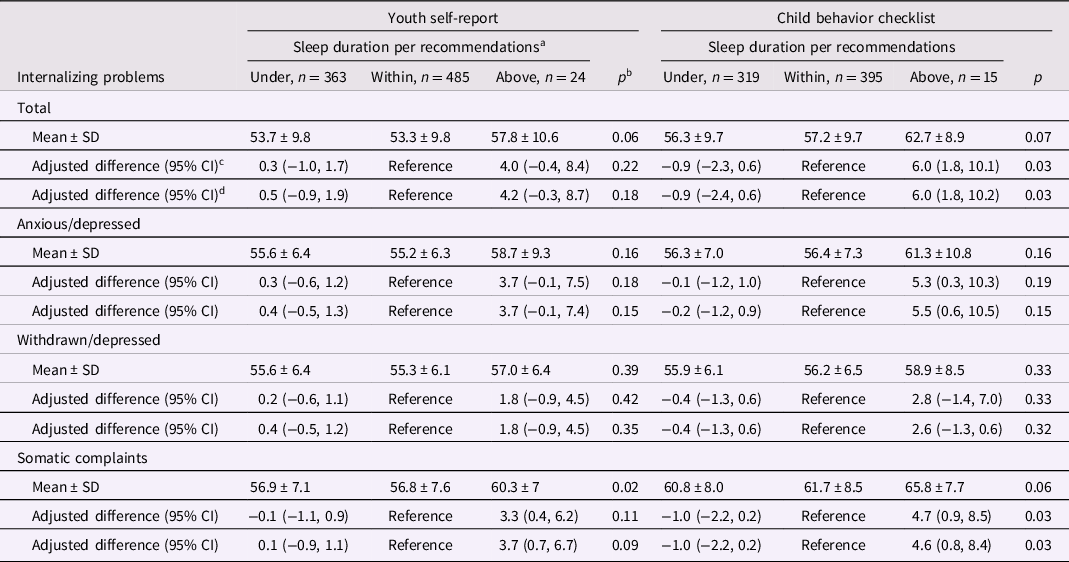Open footnote b beside the p header
1069x562 pixels.
629,74
